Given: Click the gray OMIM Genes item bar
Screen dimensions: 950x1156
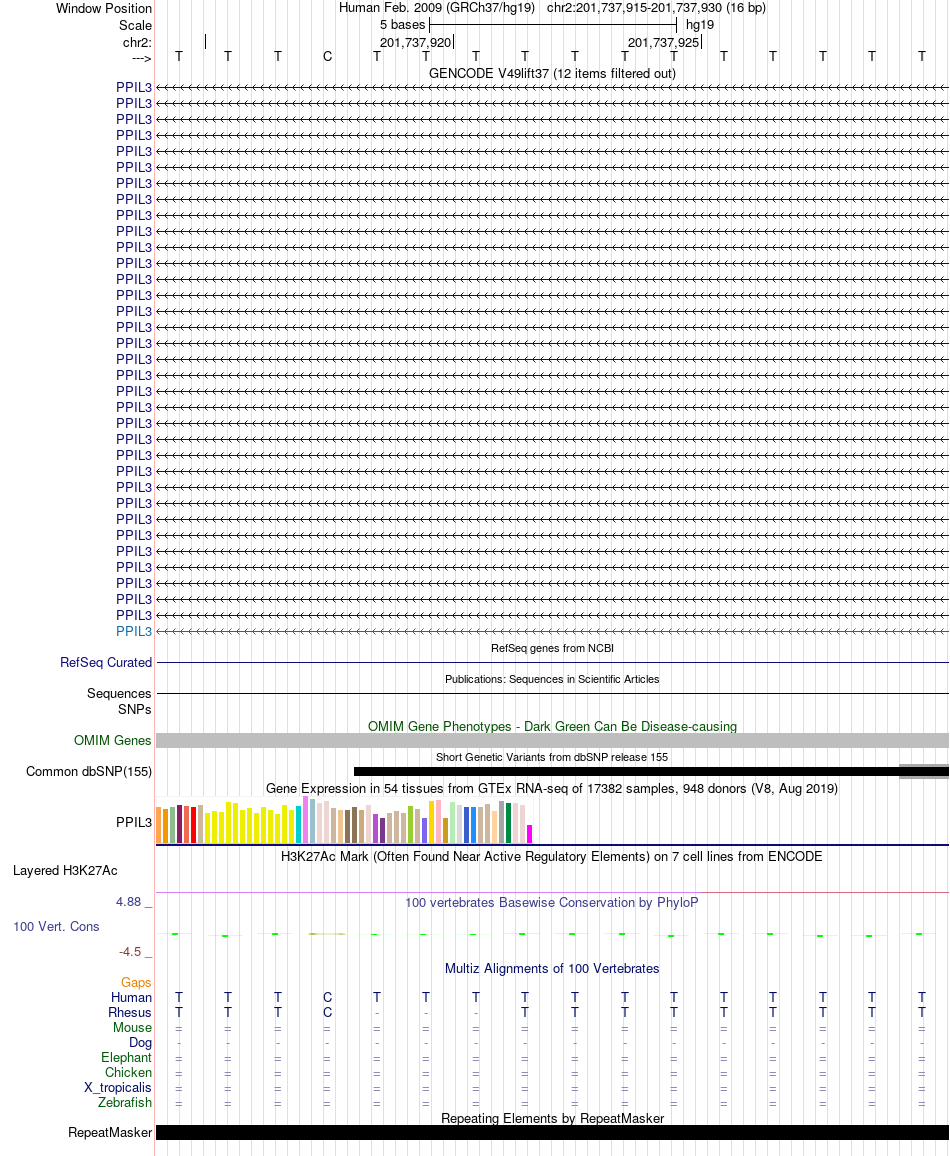Looking at the screenshot, I should click(x=552, y=740).
